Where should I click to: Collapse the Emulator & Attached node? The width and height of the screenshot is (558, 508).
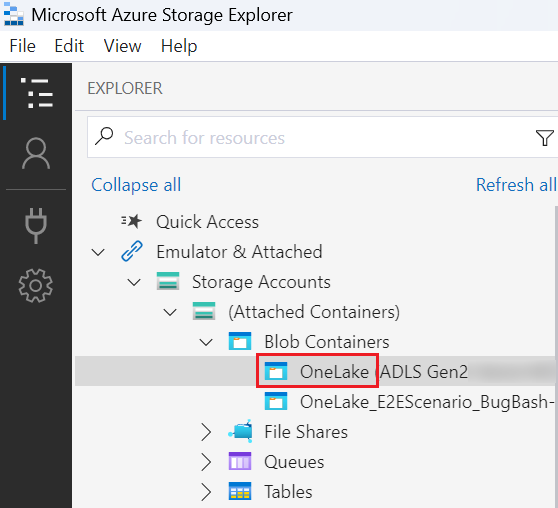coord(98,252)
